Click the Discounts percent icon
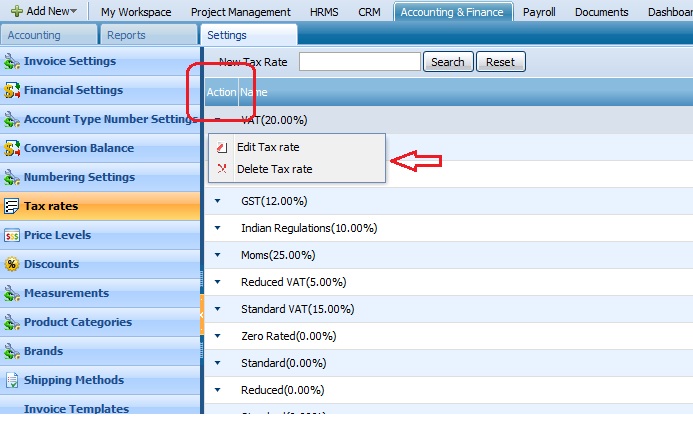Viewport: 693px width, 425px height. coord(12,265)
